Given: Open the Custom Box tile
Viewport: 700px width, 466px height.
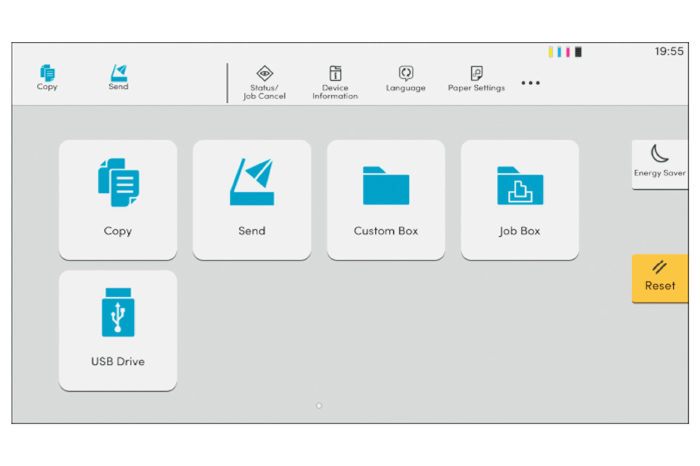Looking at the screenshot, I should (386, 199).
